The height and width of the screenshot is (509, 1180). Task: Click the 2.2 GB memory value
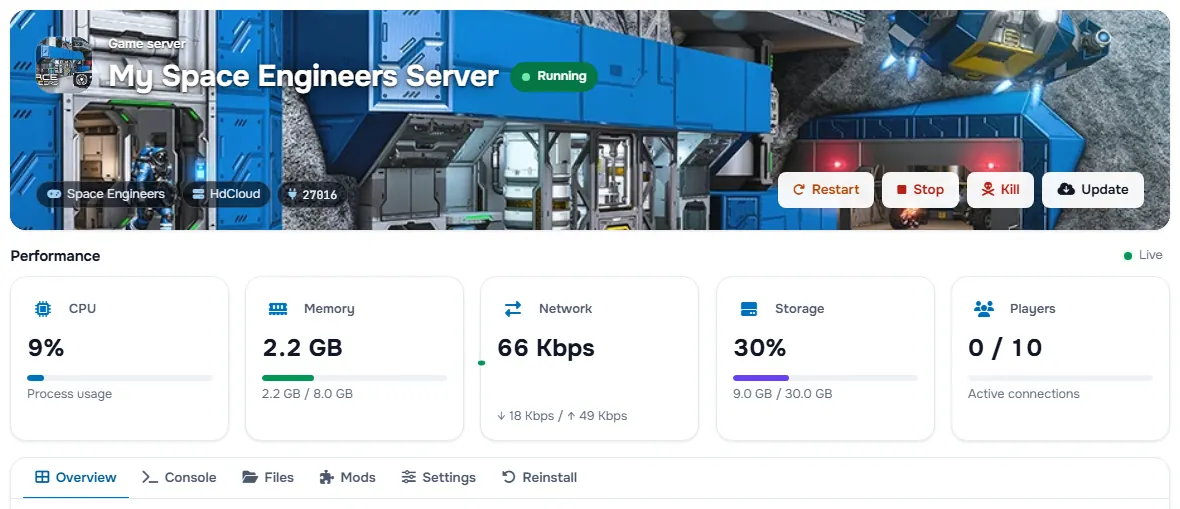302,348
